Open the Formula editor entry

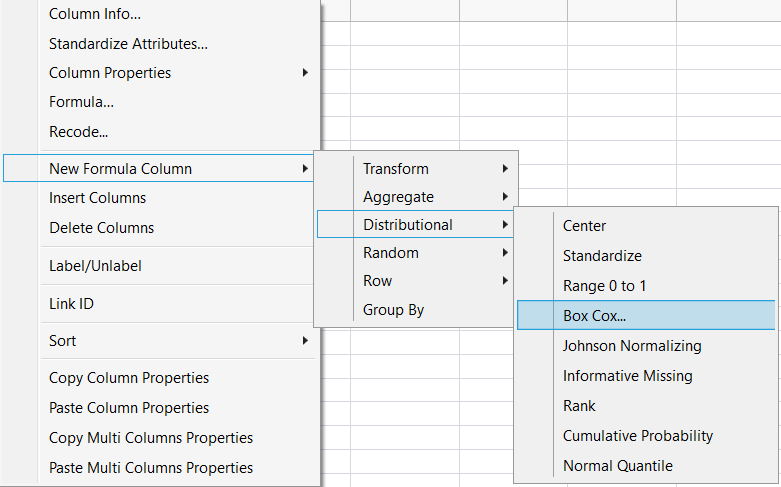(81, 102)
